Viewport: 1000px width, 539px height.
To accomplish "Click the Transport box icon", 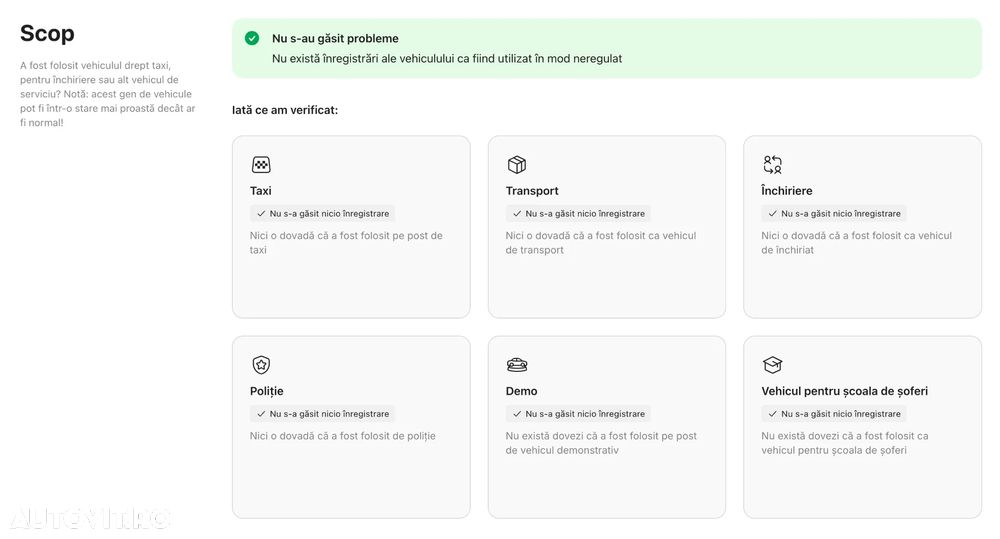I will tap(517, 165).
